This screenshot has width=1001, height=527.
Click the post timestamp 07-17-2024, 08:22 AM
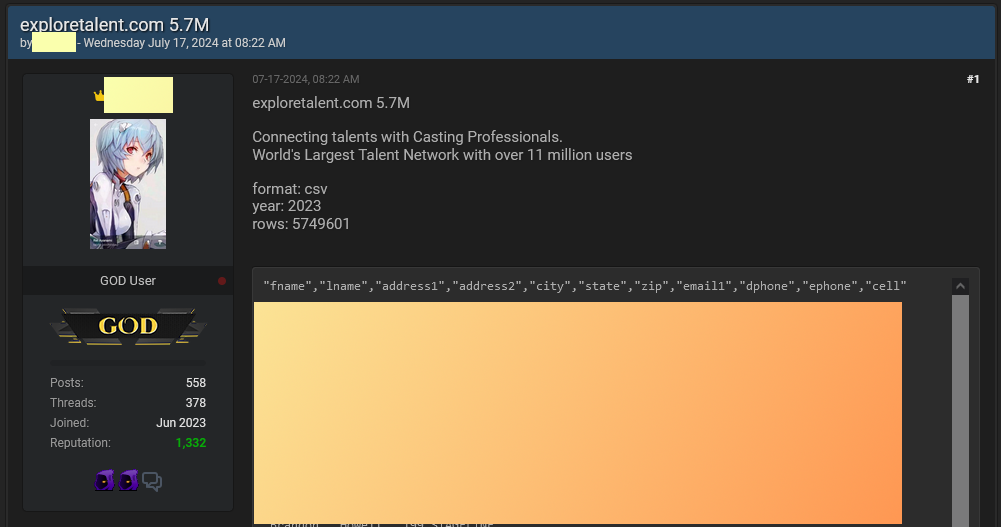(x=306, y=79)
